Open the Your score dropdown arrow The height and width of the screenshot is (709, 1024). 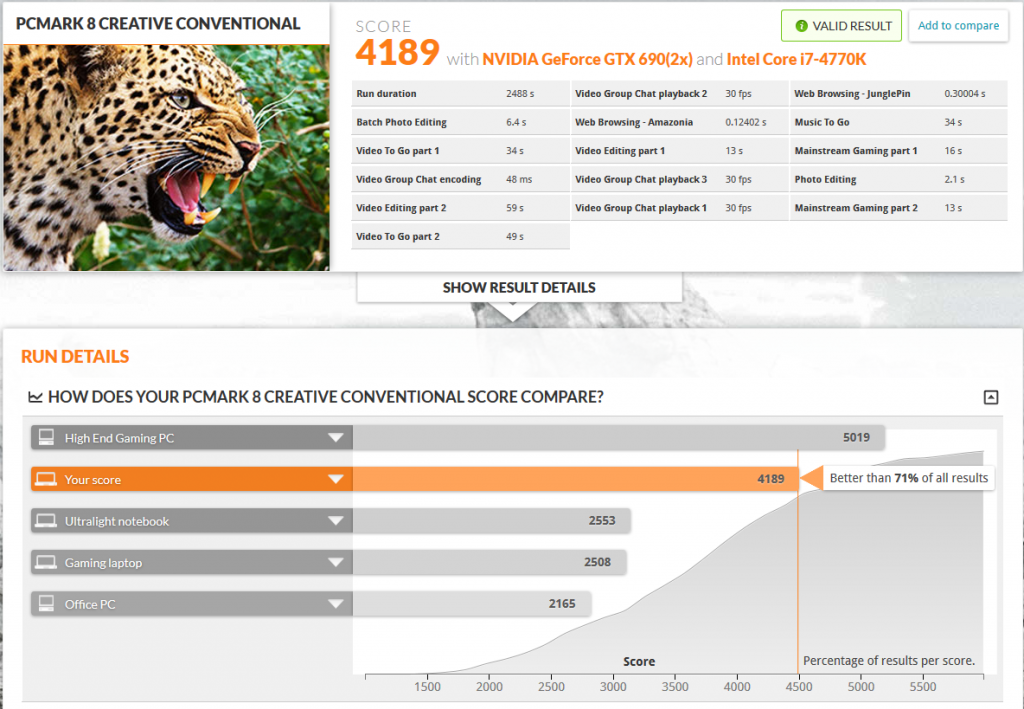click(335, 480)
